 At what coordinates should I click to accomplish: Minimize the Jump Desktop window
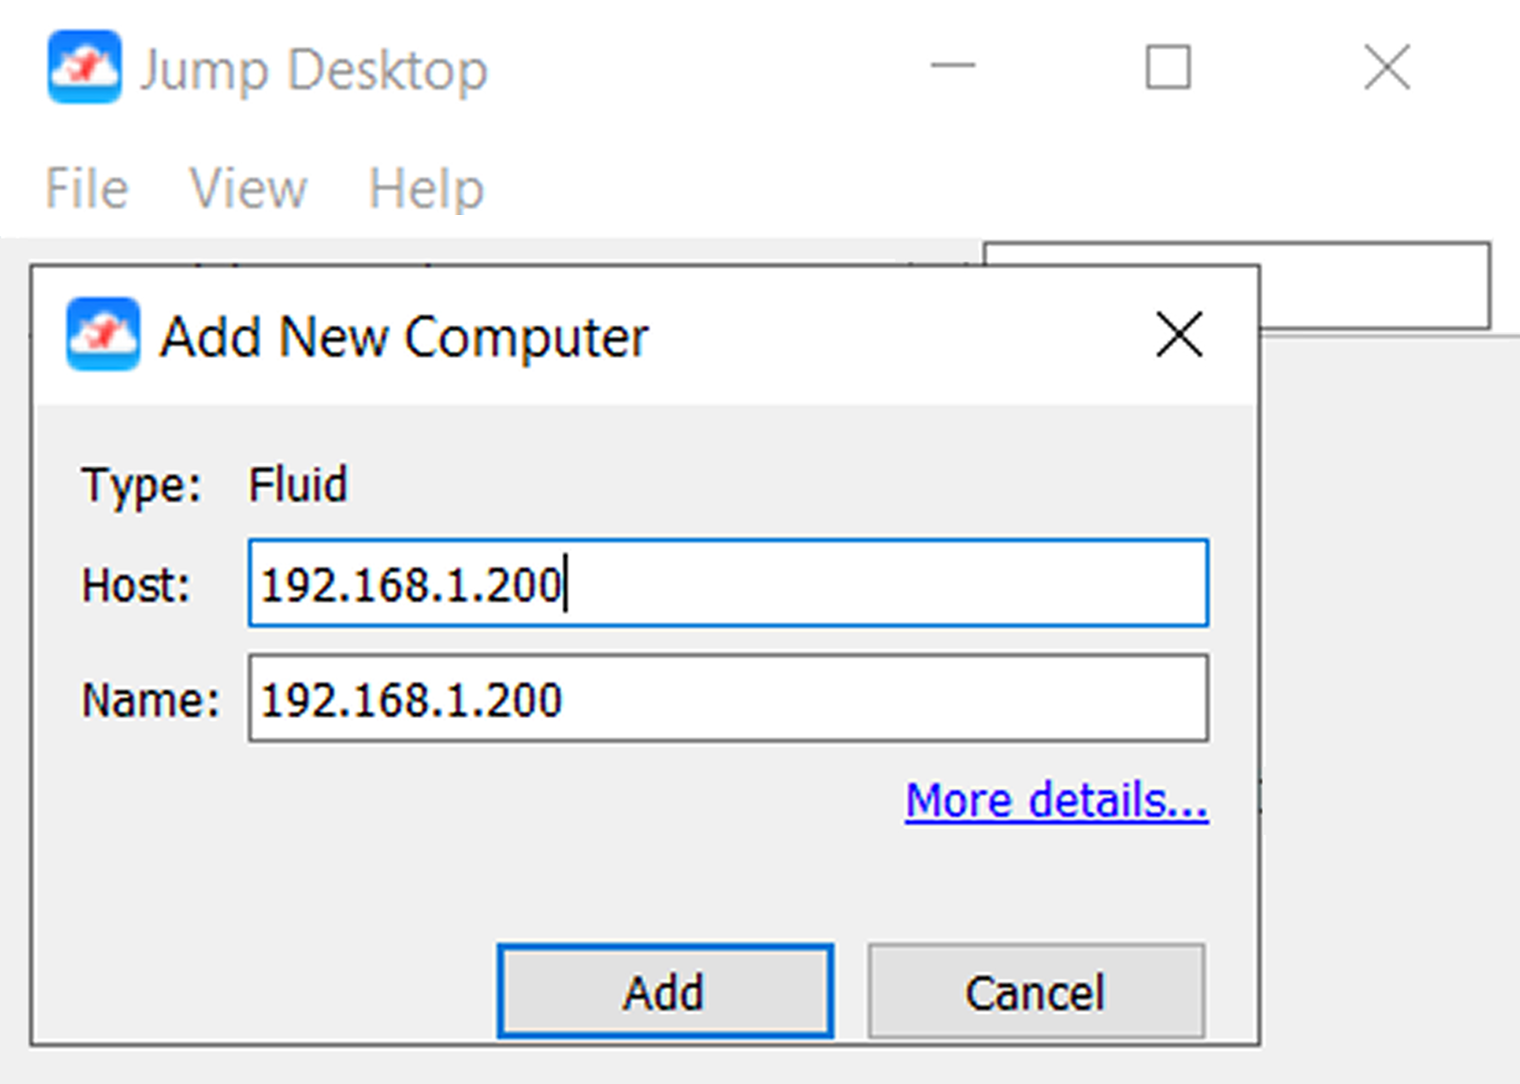click(x=953, y=67)
